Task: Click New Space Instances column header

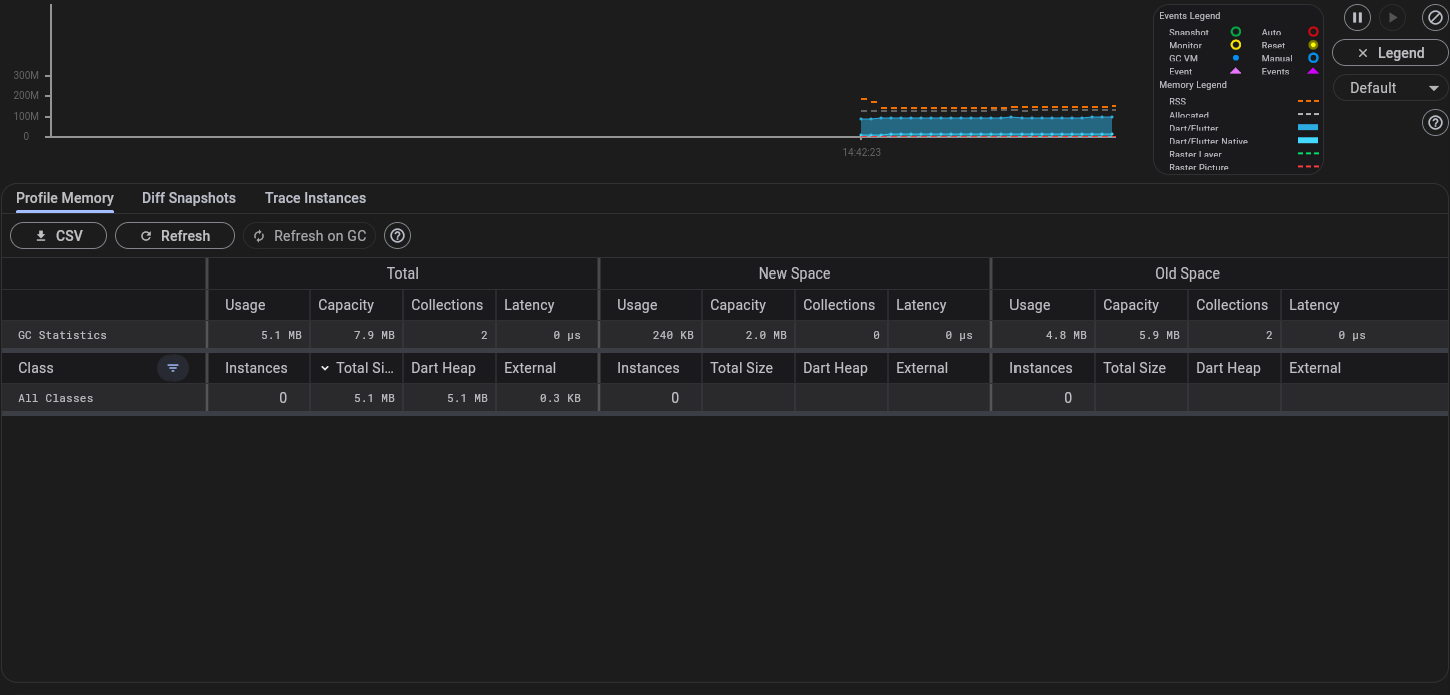Action: [x=648, y=368]
